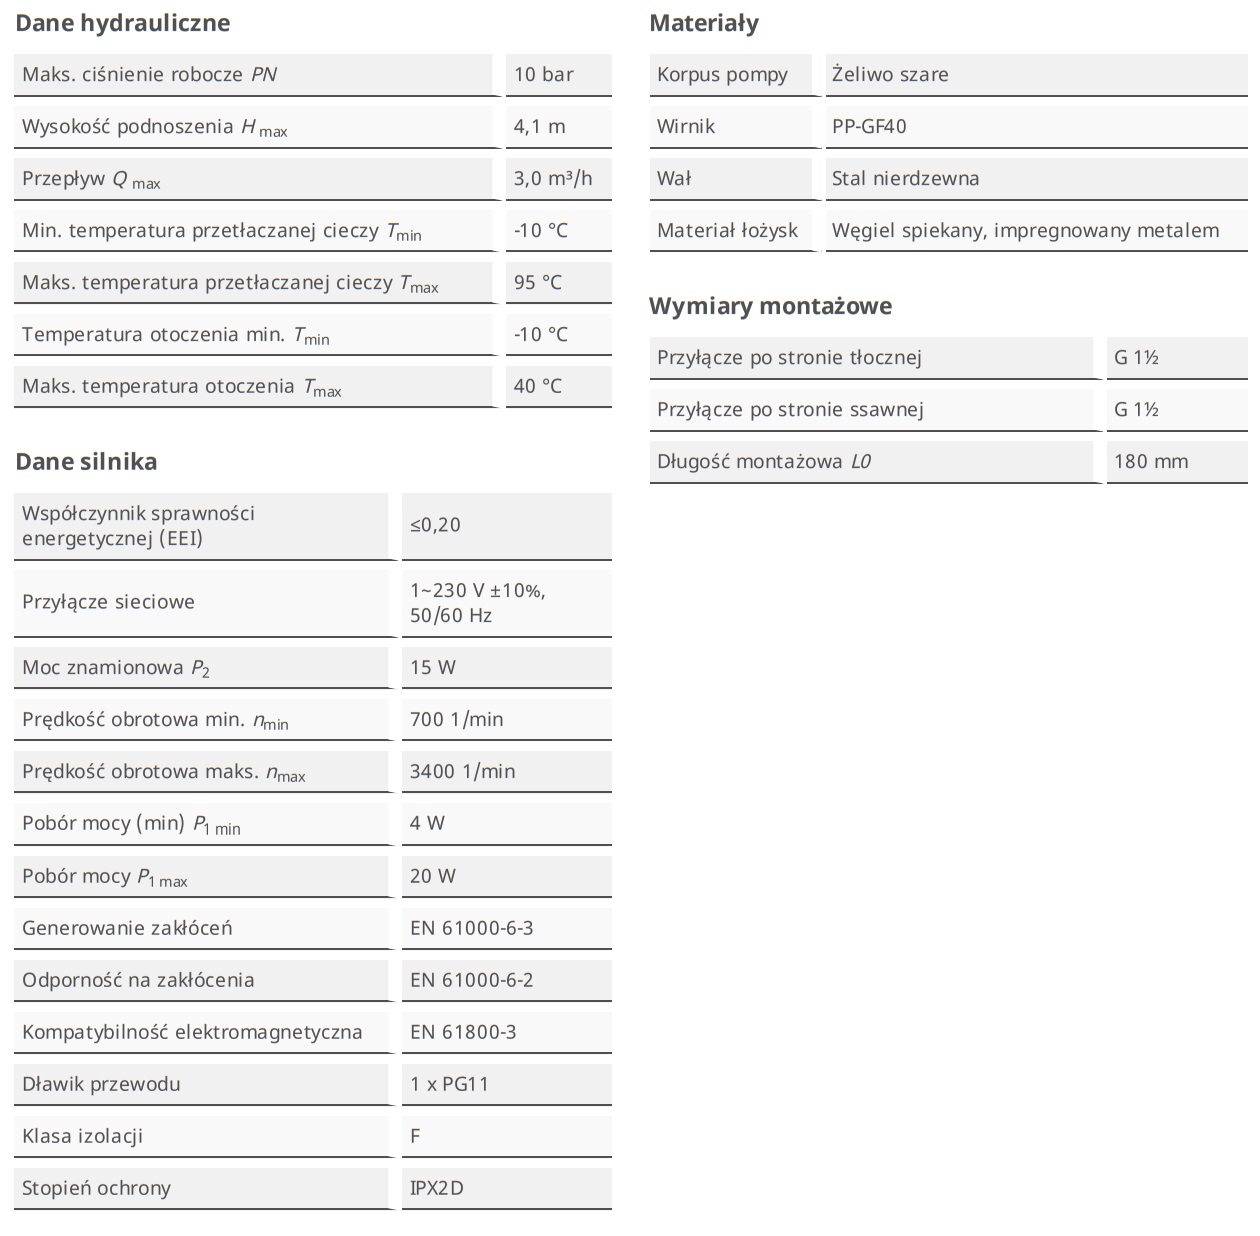
Task: Select the "4,1 m" lifting height value
Action: tap(540, 126)
